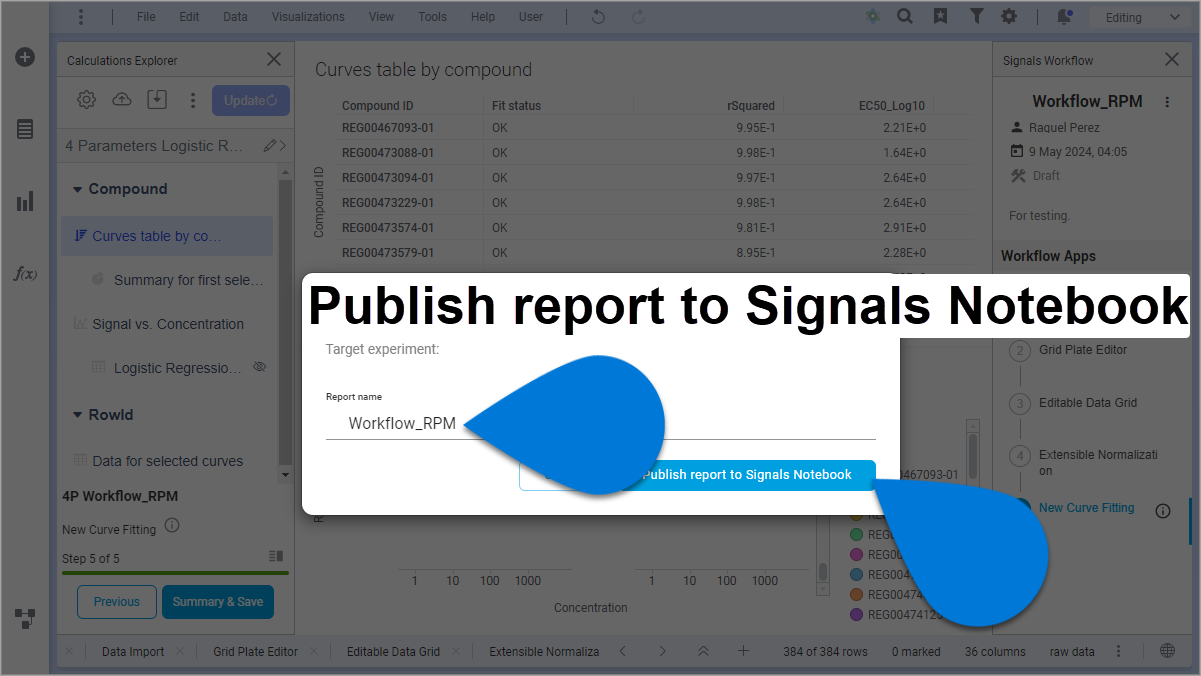The width and height of the screenshot is (1201, 676).
Task: Open the File menu
Action: pyautogui.click(x=146, y=17)
